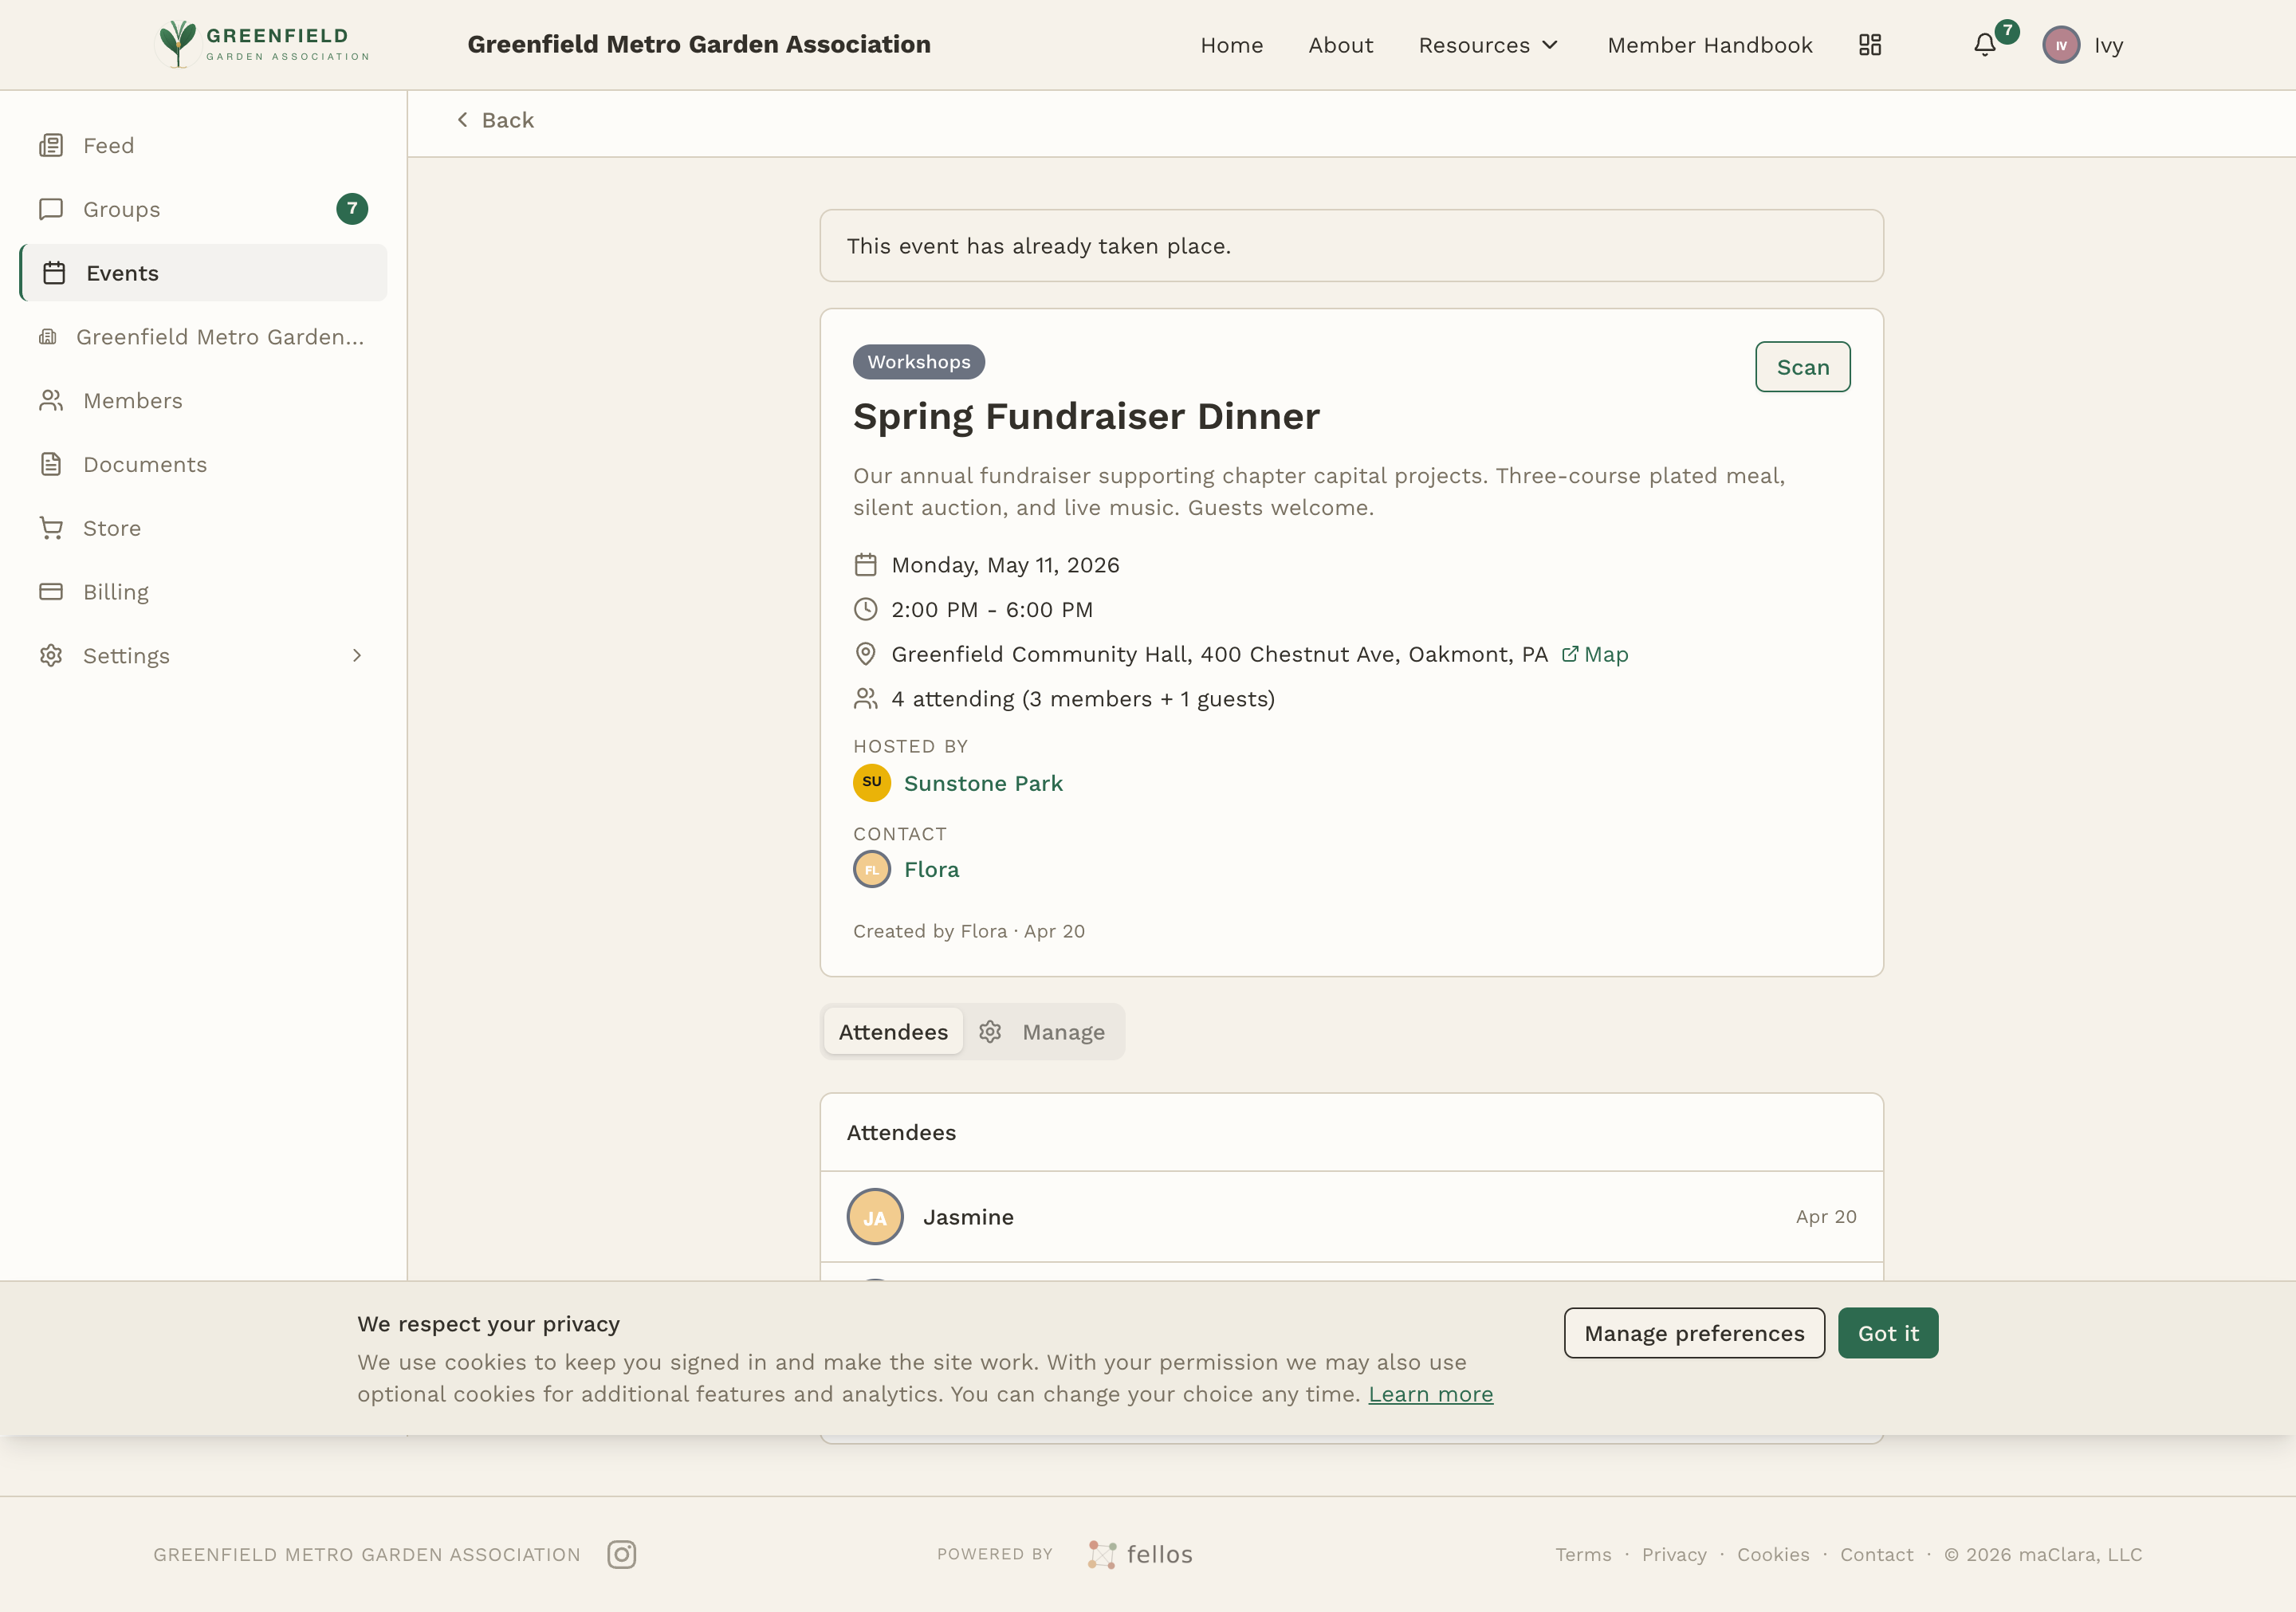Click the Monday, May 11, 2026 date
The width and height of the screenshot is (2296, 1612).
pos(1005,565)
